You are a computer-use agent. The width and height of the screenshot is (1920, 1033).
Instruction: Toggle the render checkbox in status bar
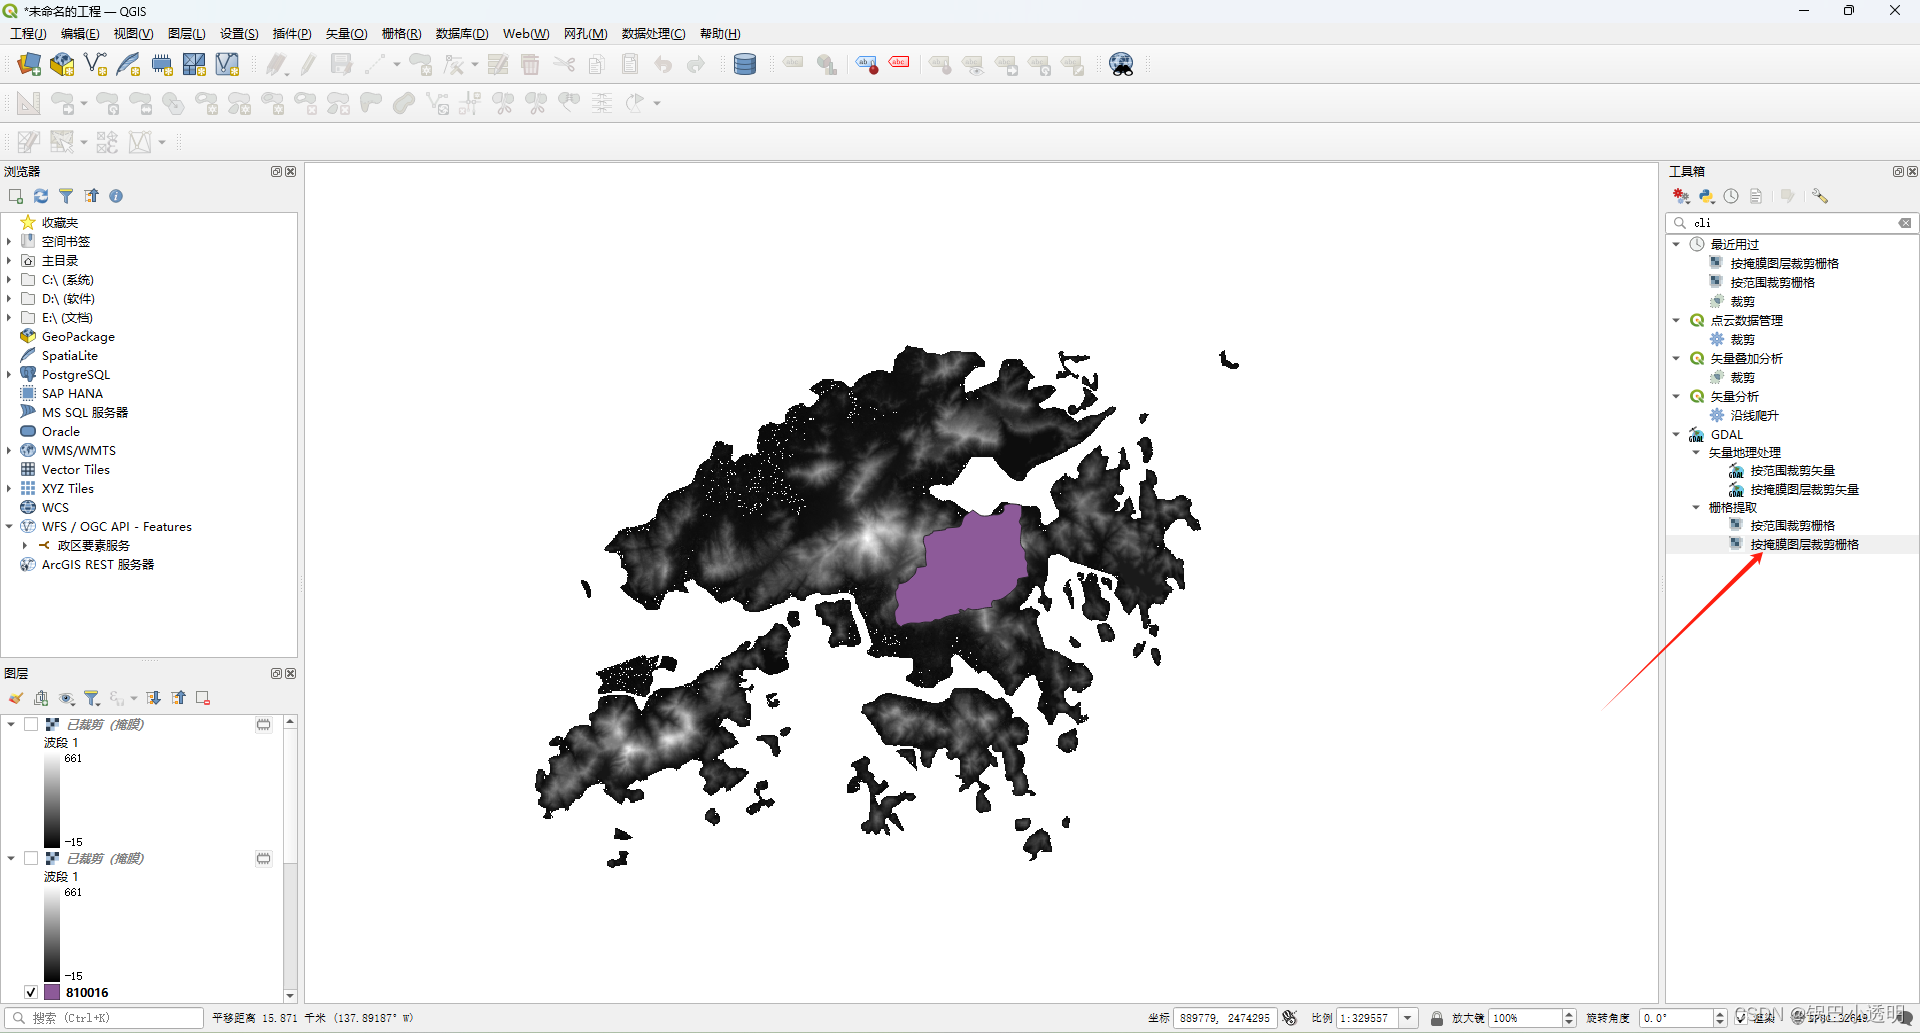point(1742,1018)
